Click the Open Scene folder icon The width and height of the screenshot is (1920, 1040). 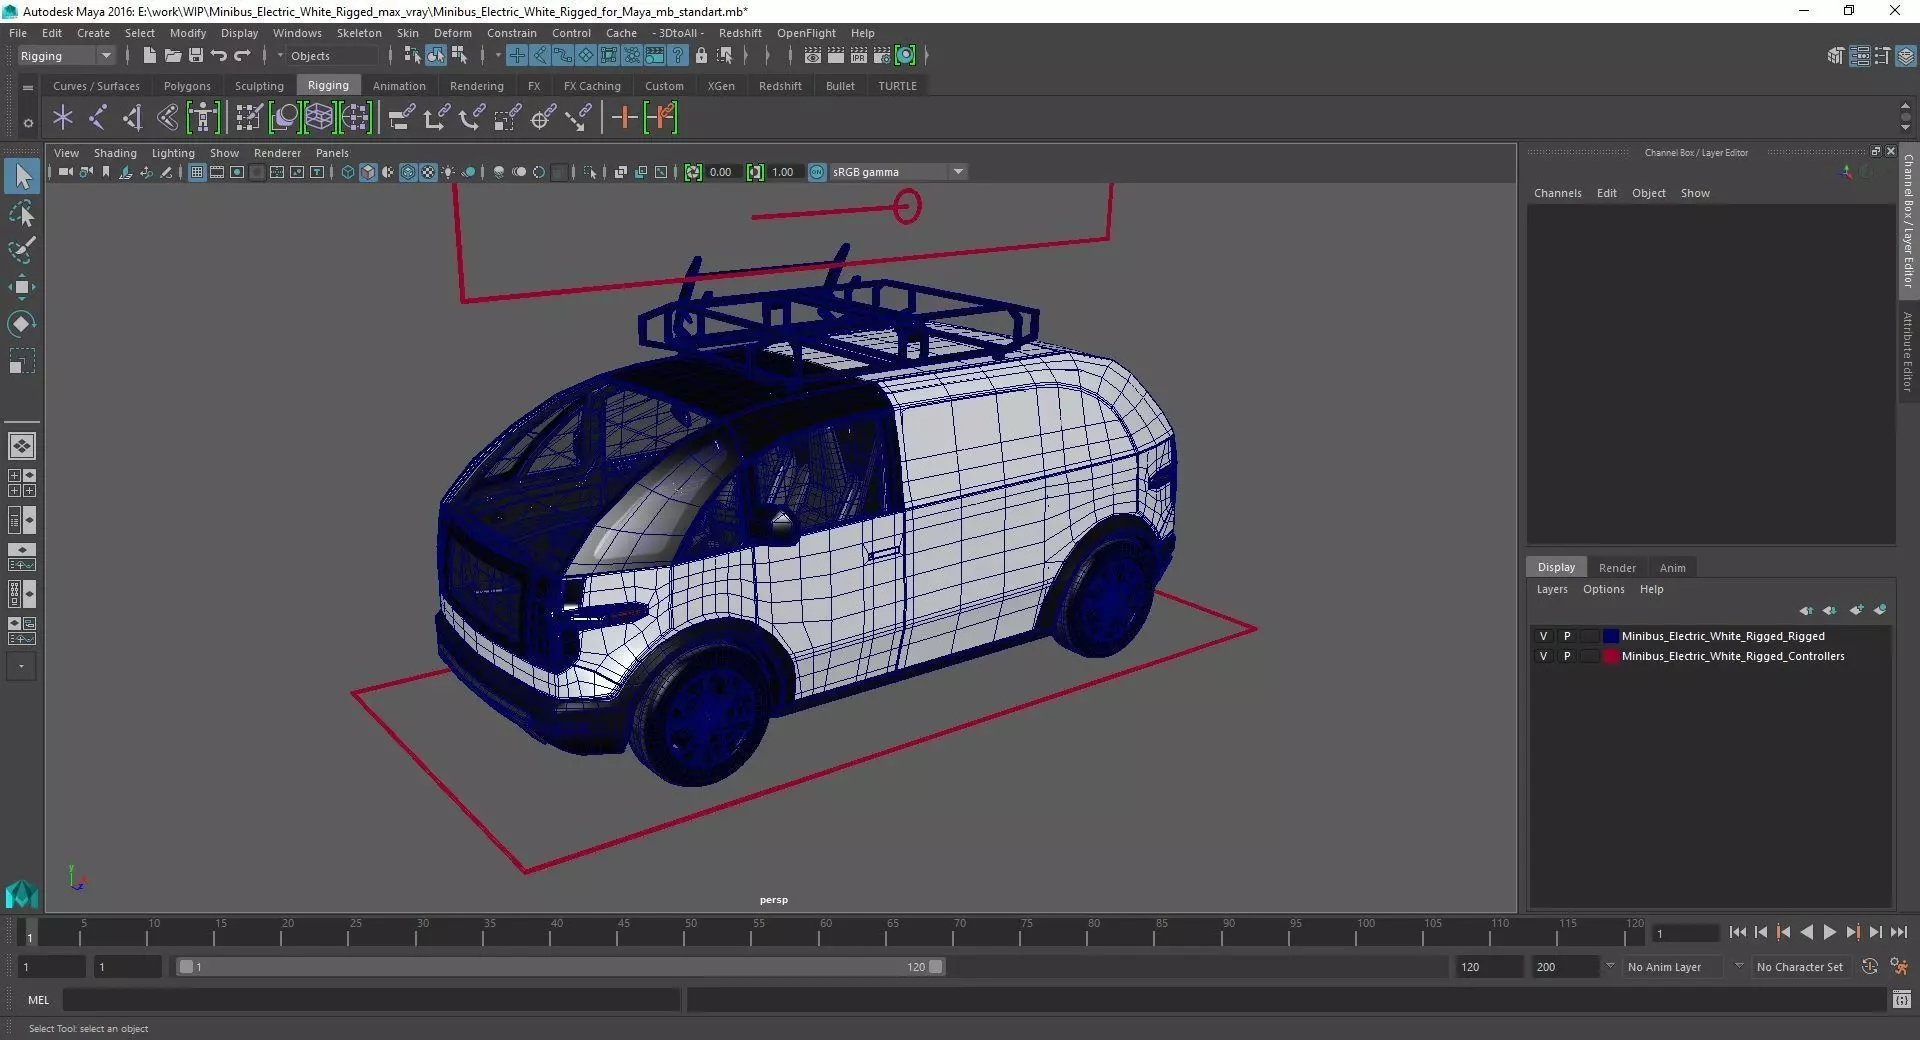tap(172, 56)
